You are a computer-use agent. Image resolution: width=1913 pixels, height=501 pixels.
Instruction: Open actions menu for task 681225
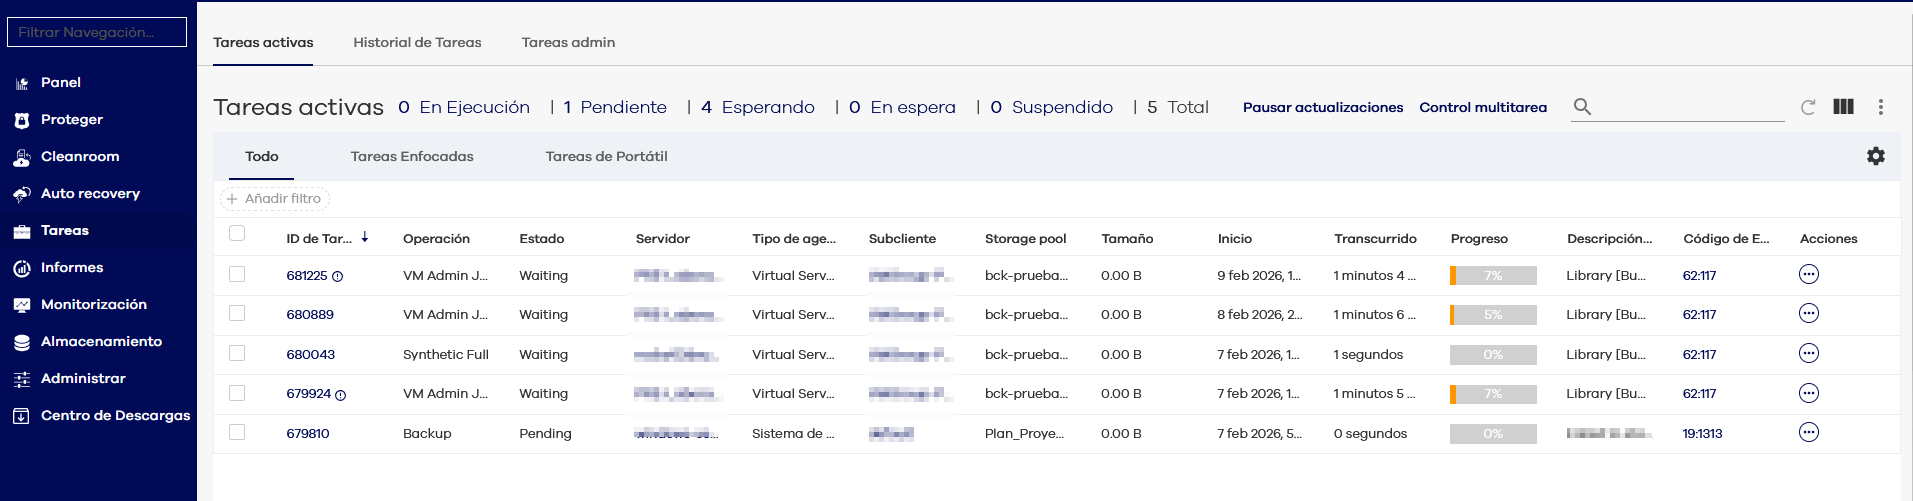point(1808,274)
